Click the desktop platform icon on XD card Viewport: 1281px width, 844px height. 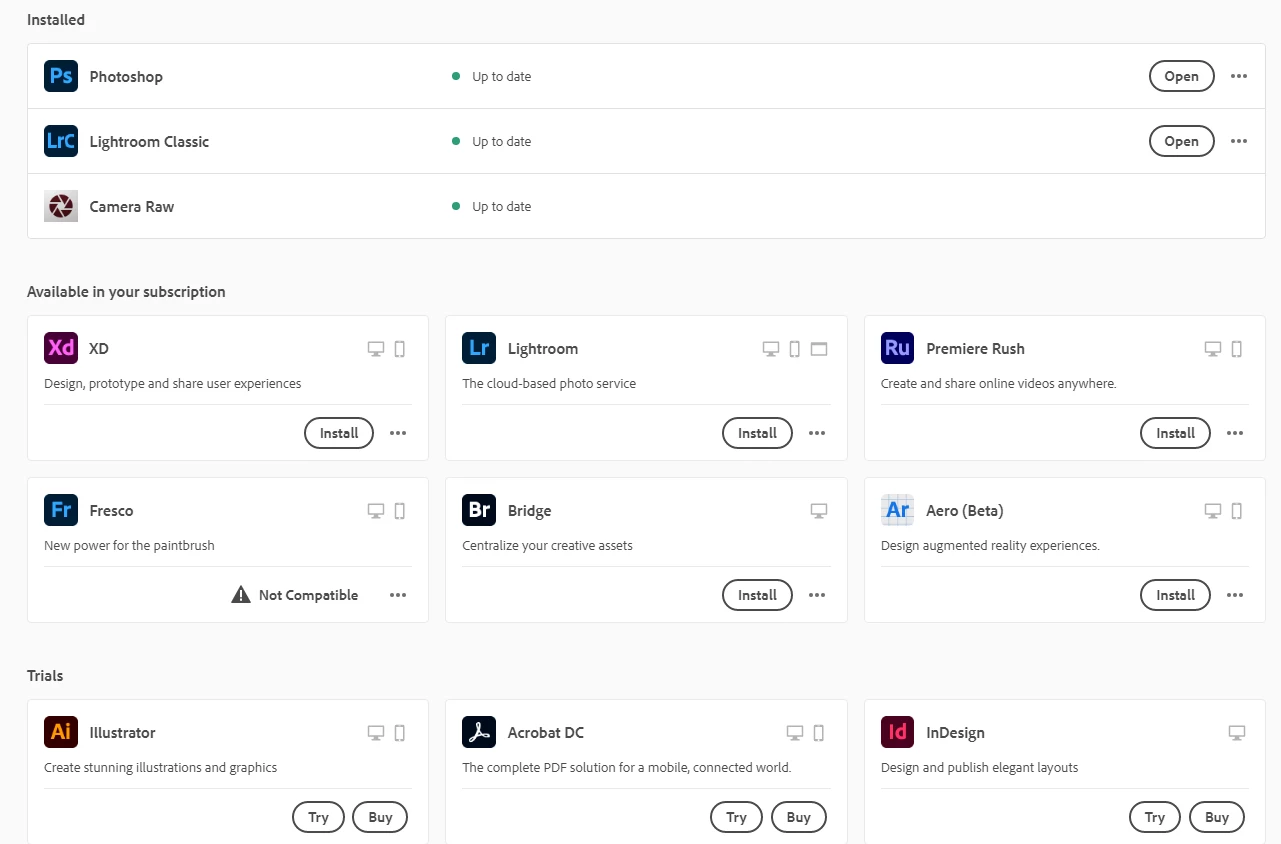click(x=376, y=349)
